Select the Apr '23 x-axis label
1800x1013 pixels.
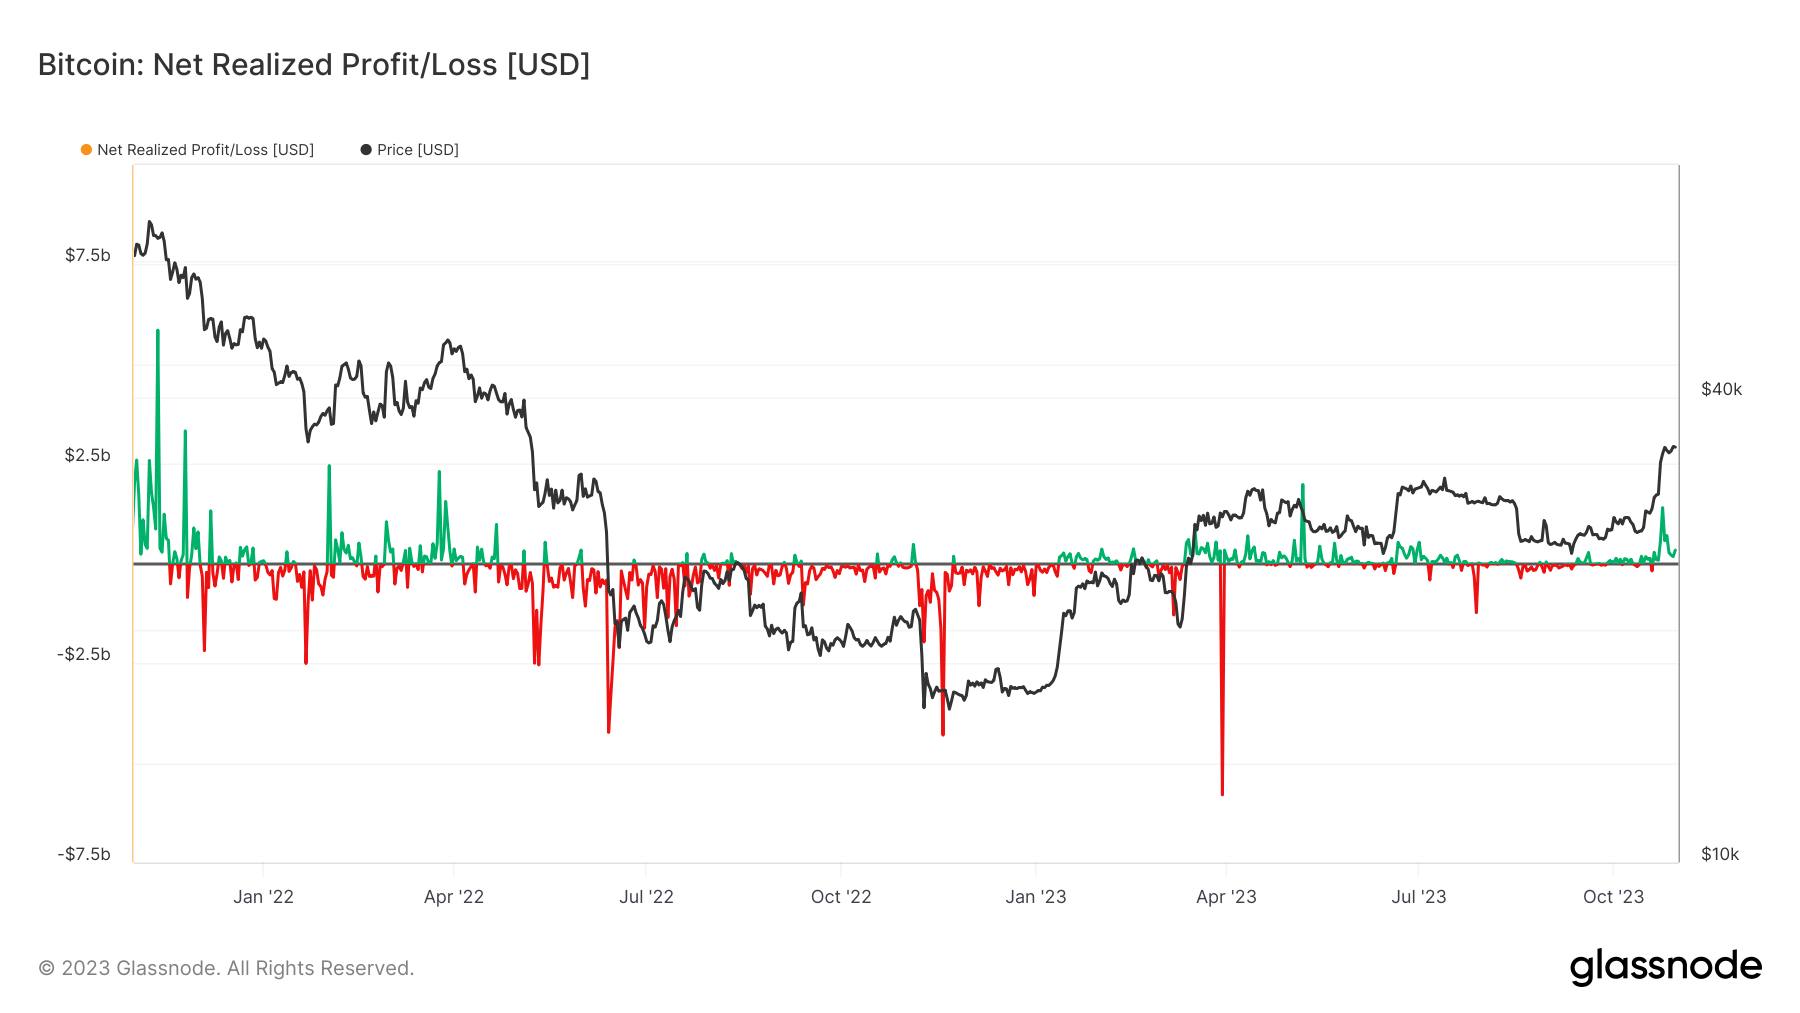pos(1226,897)
